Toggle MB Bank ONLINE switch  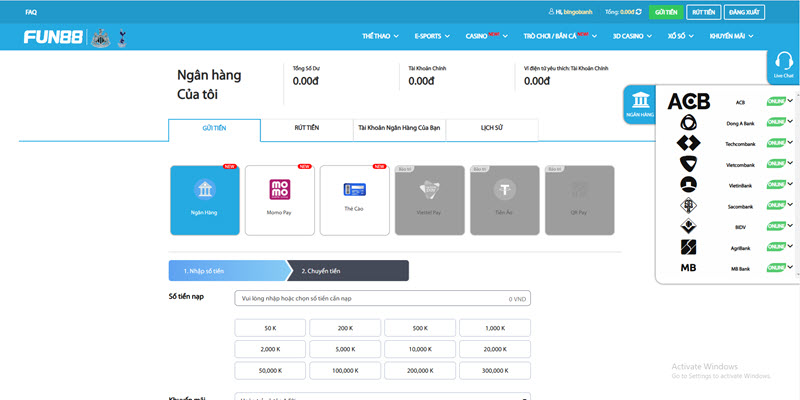pos(776,268)
